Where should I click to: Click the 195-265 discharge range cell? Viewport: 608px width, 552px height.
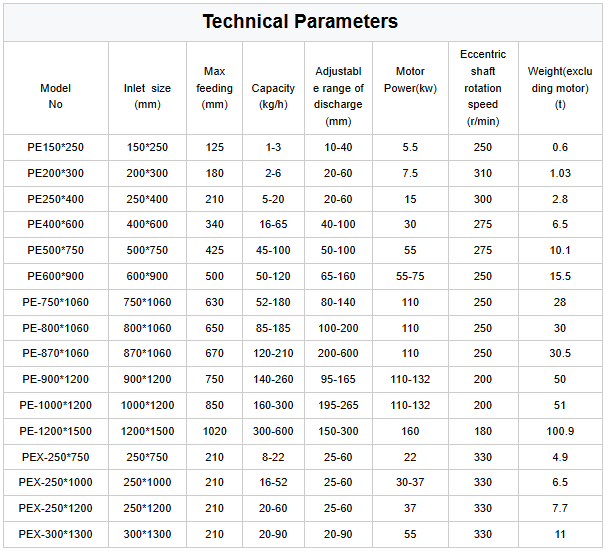[338, 405]
